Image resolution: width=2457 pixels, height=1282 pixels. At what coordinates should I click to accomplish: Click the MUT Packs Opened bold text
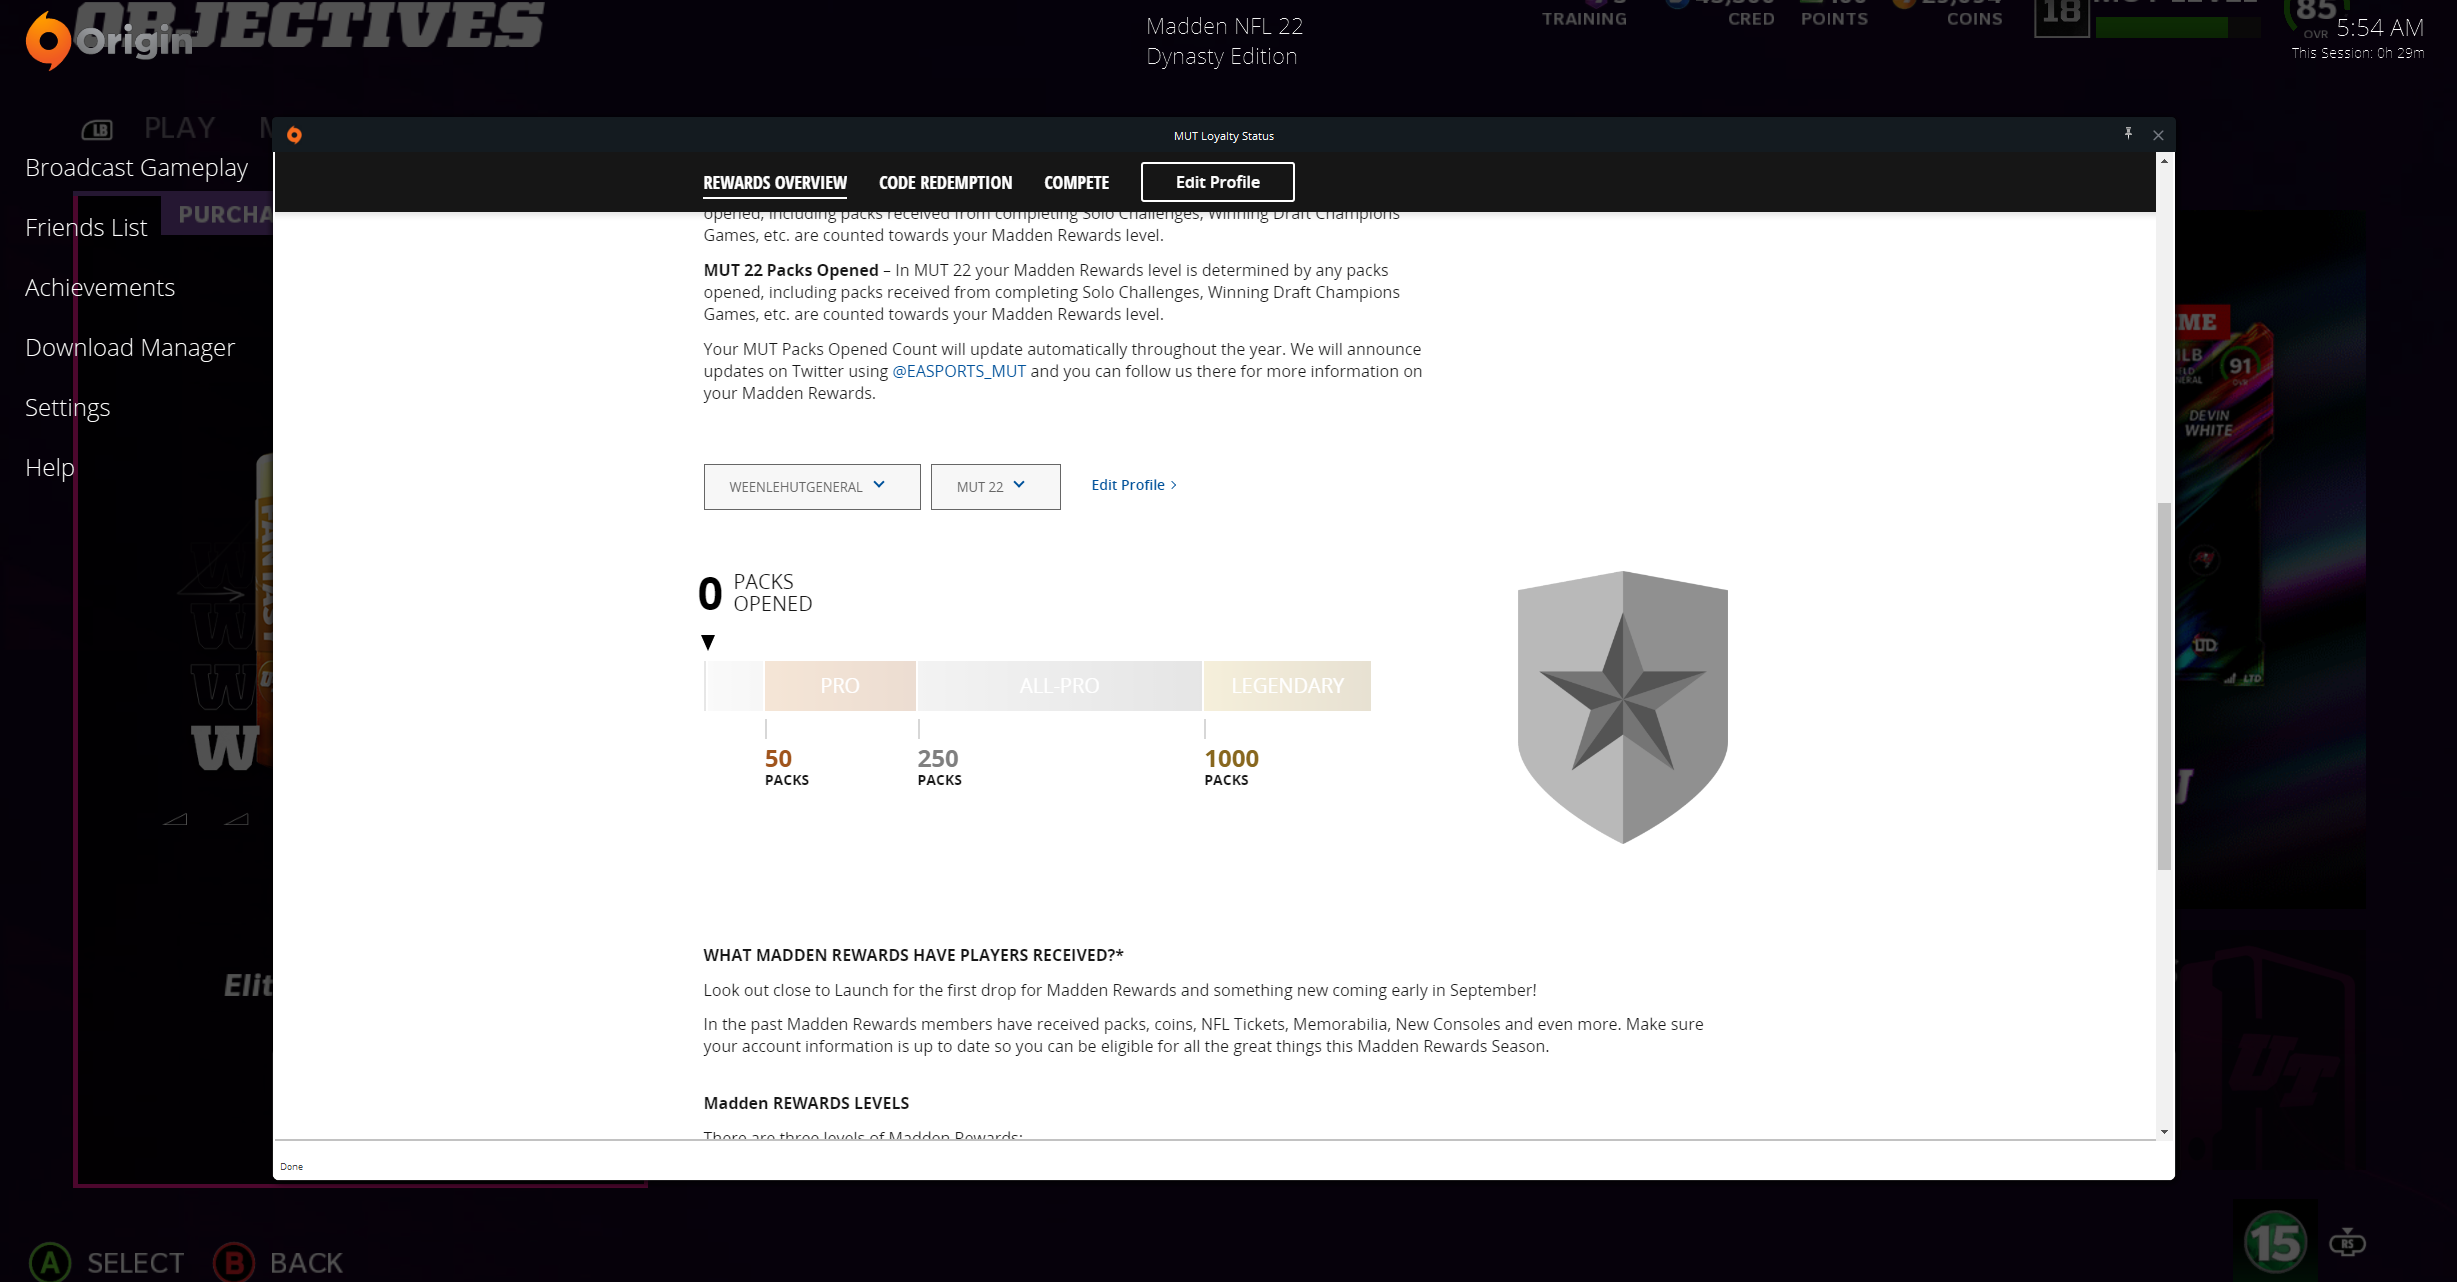[790, 270]
